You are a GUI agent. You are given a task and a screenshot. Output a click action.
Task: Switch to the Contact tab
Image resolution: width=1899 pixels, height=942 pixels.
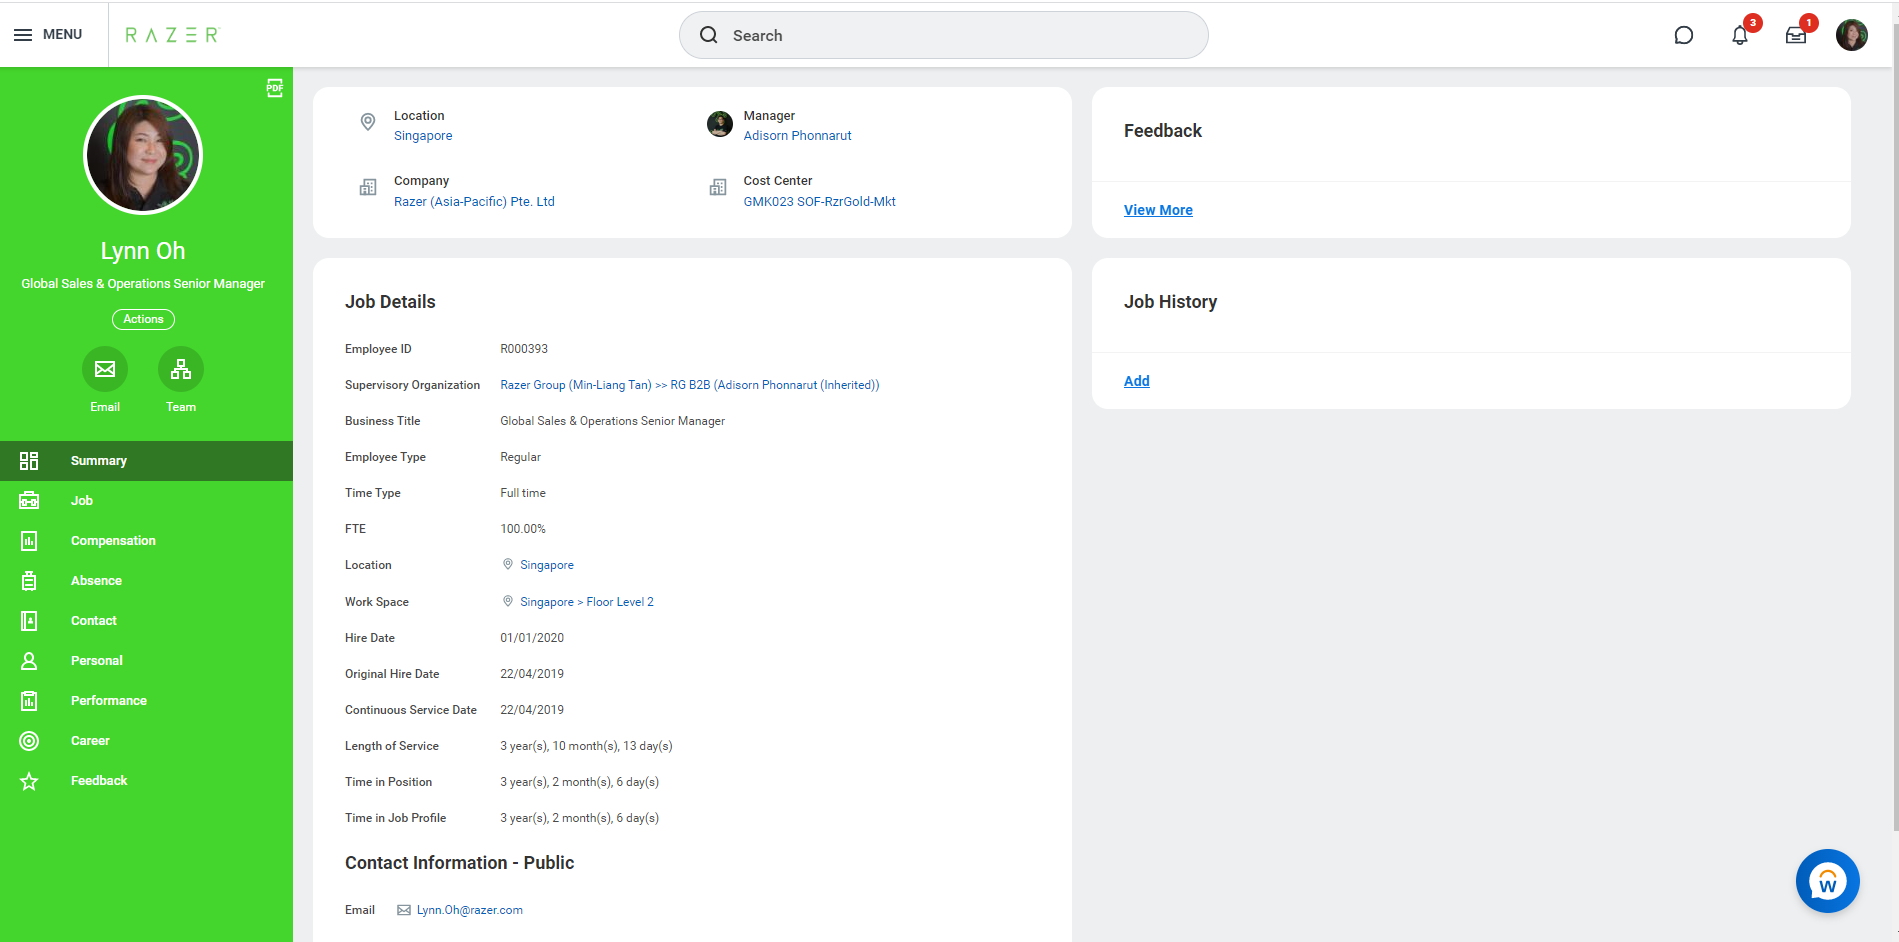146,621
